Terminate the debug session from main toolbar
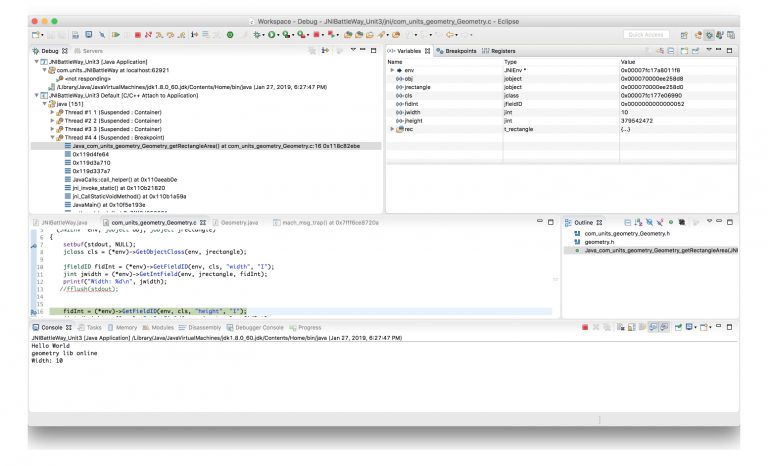Image resolution: width=768 pixels, height=466 pixels. 138,35
